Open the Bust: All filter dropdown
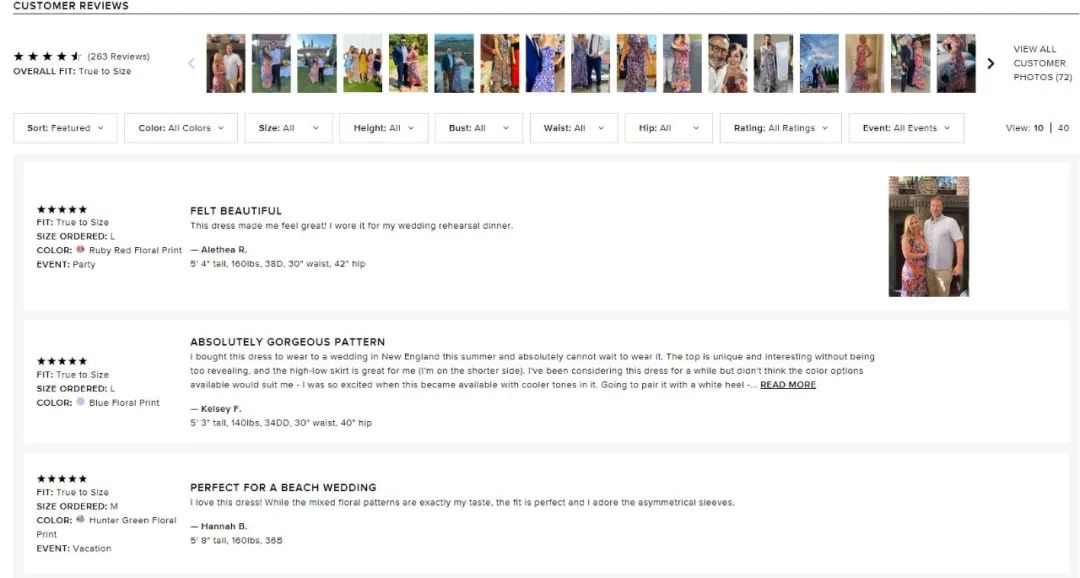1080x578 pixels. 478,128
